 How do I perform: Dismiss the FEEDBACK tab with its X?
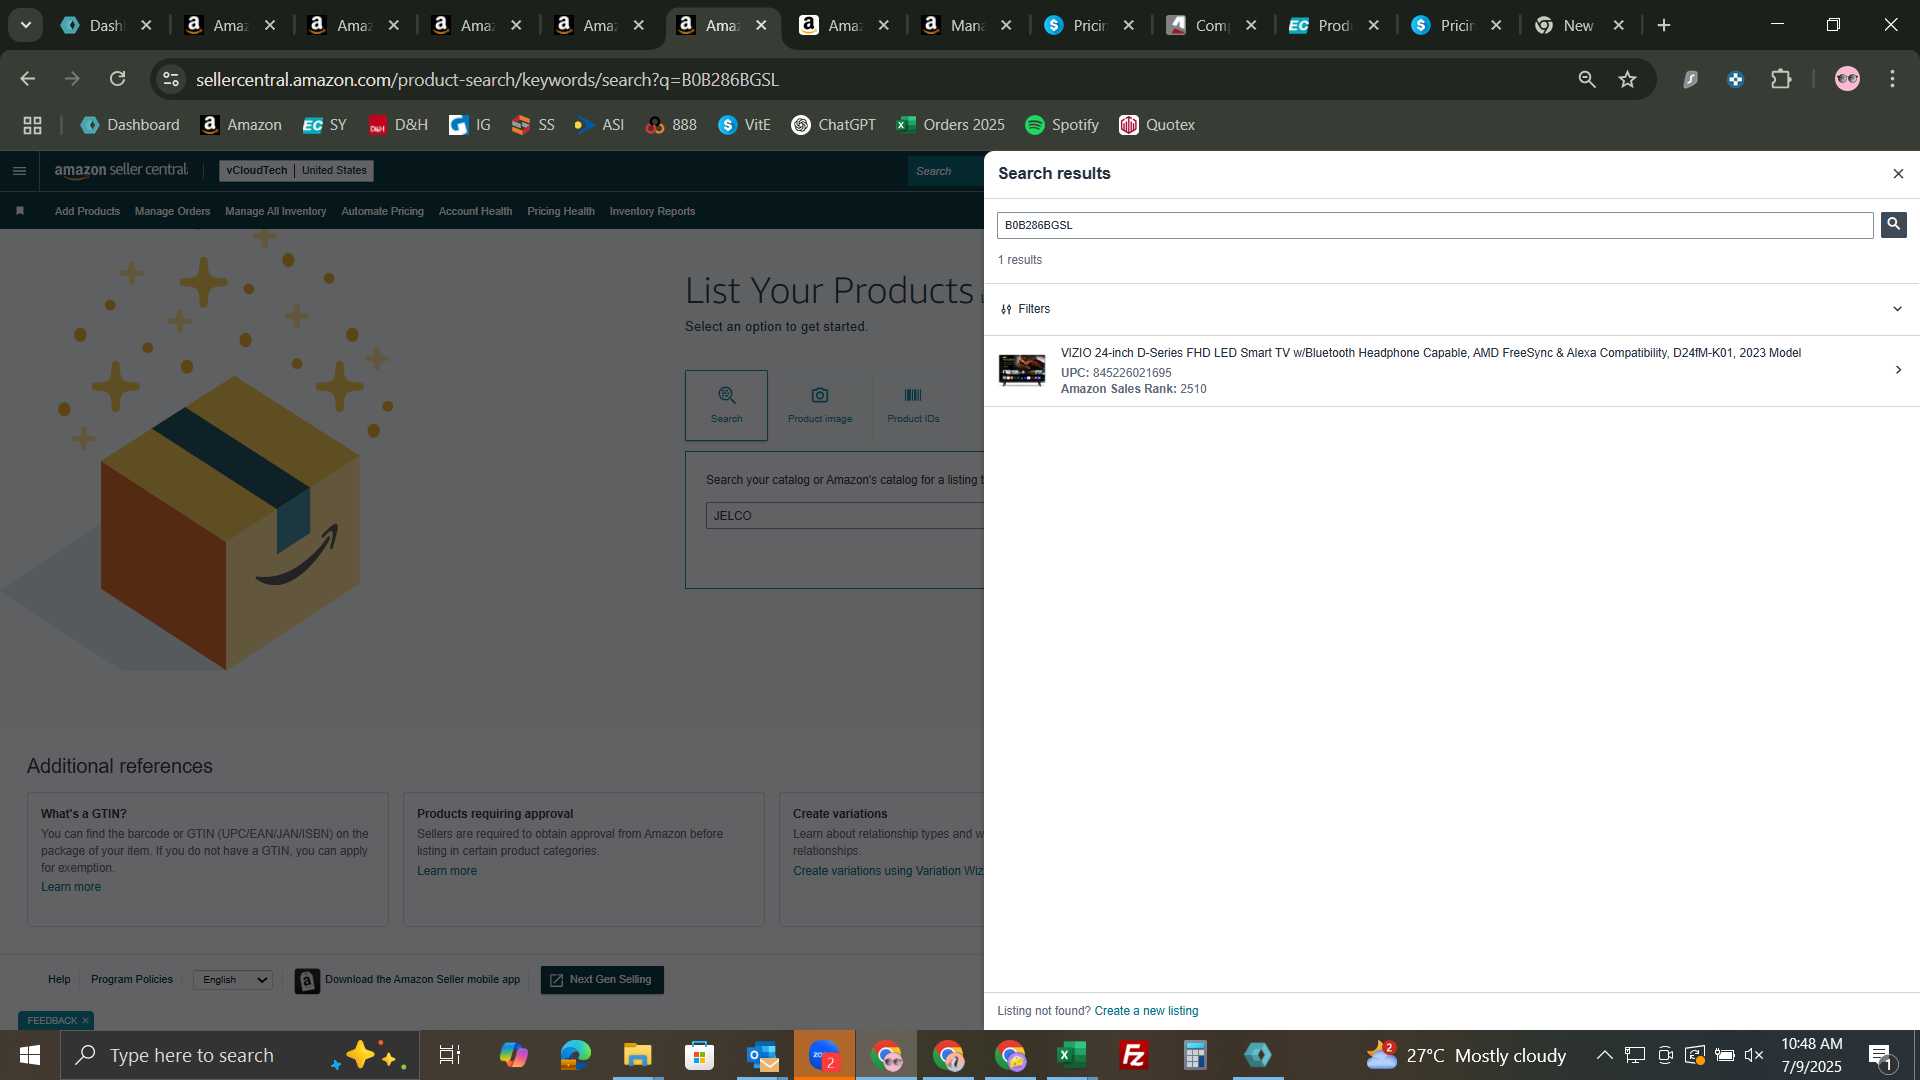tap(85, 1021)
